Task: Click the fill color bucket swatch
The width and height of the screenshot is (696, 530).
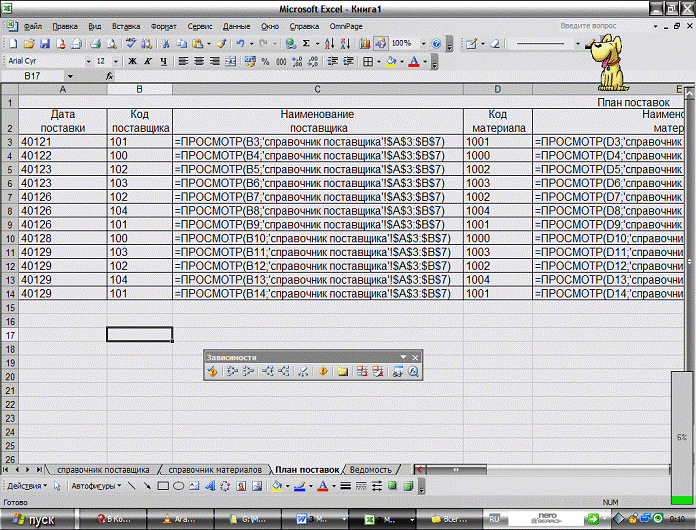Action: pyautogui.click(x=390, y=62)
